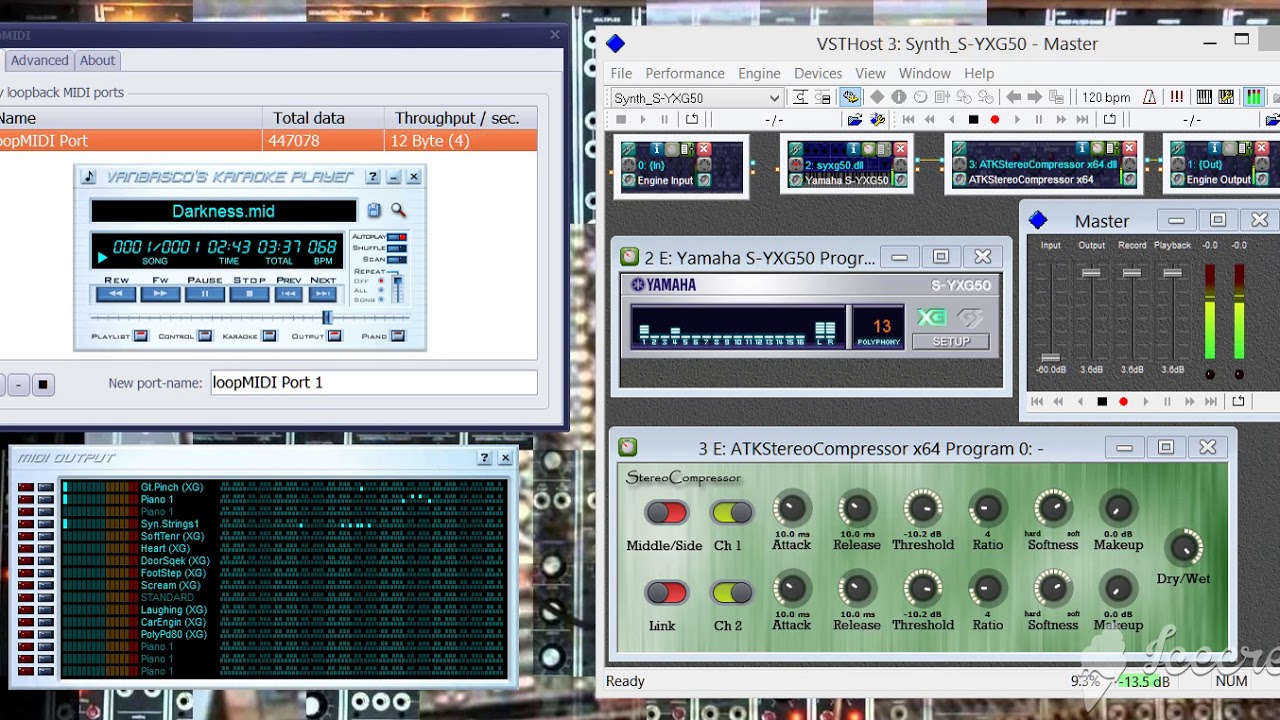The height and width of the screenshot is (720, 1280).
Task: Toggle the Ch 1 switch in StereoCompressor
Action: 731,513
